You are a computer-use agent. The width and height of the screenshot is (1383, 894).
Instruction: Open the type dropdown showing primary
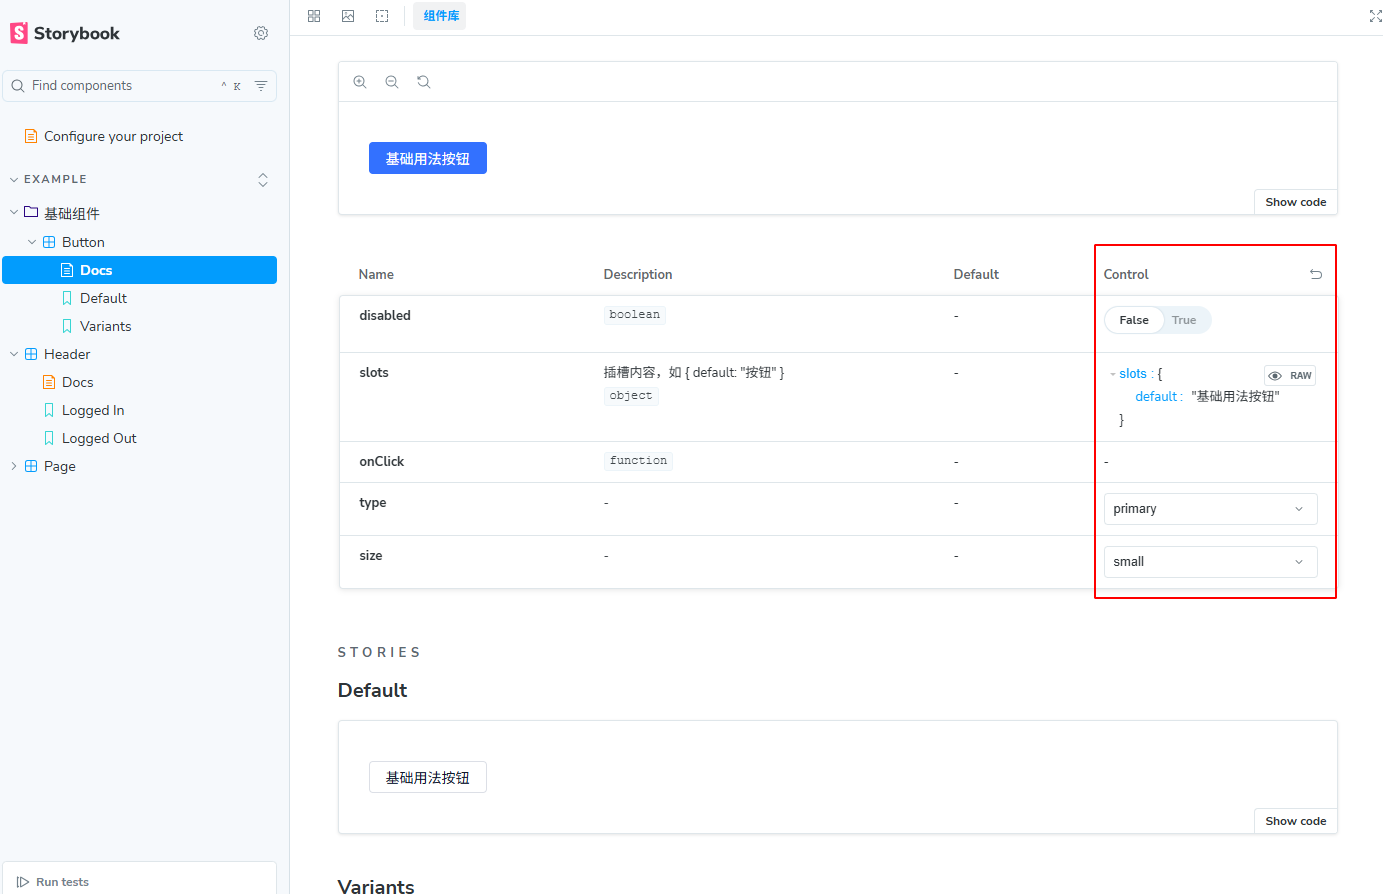1210,509
